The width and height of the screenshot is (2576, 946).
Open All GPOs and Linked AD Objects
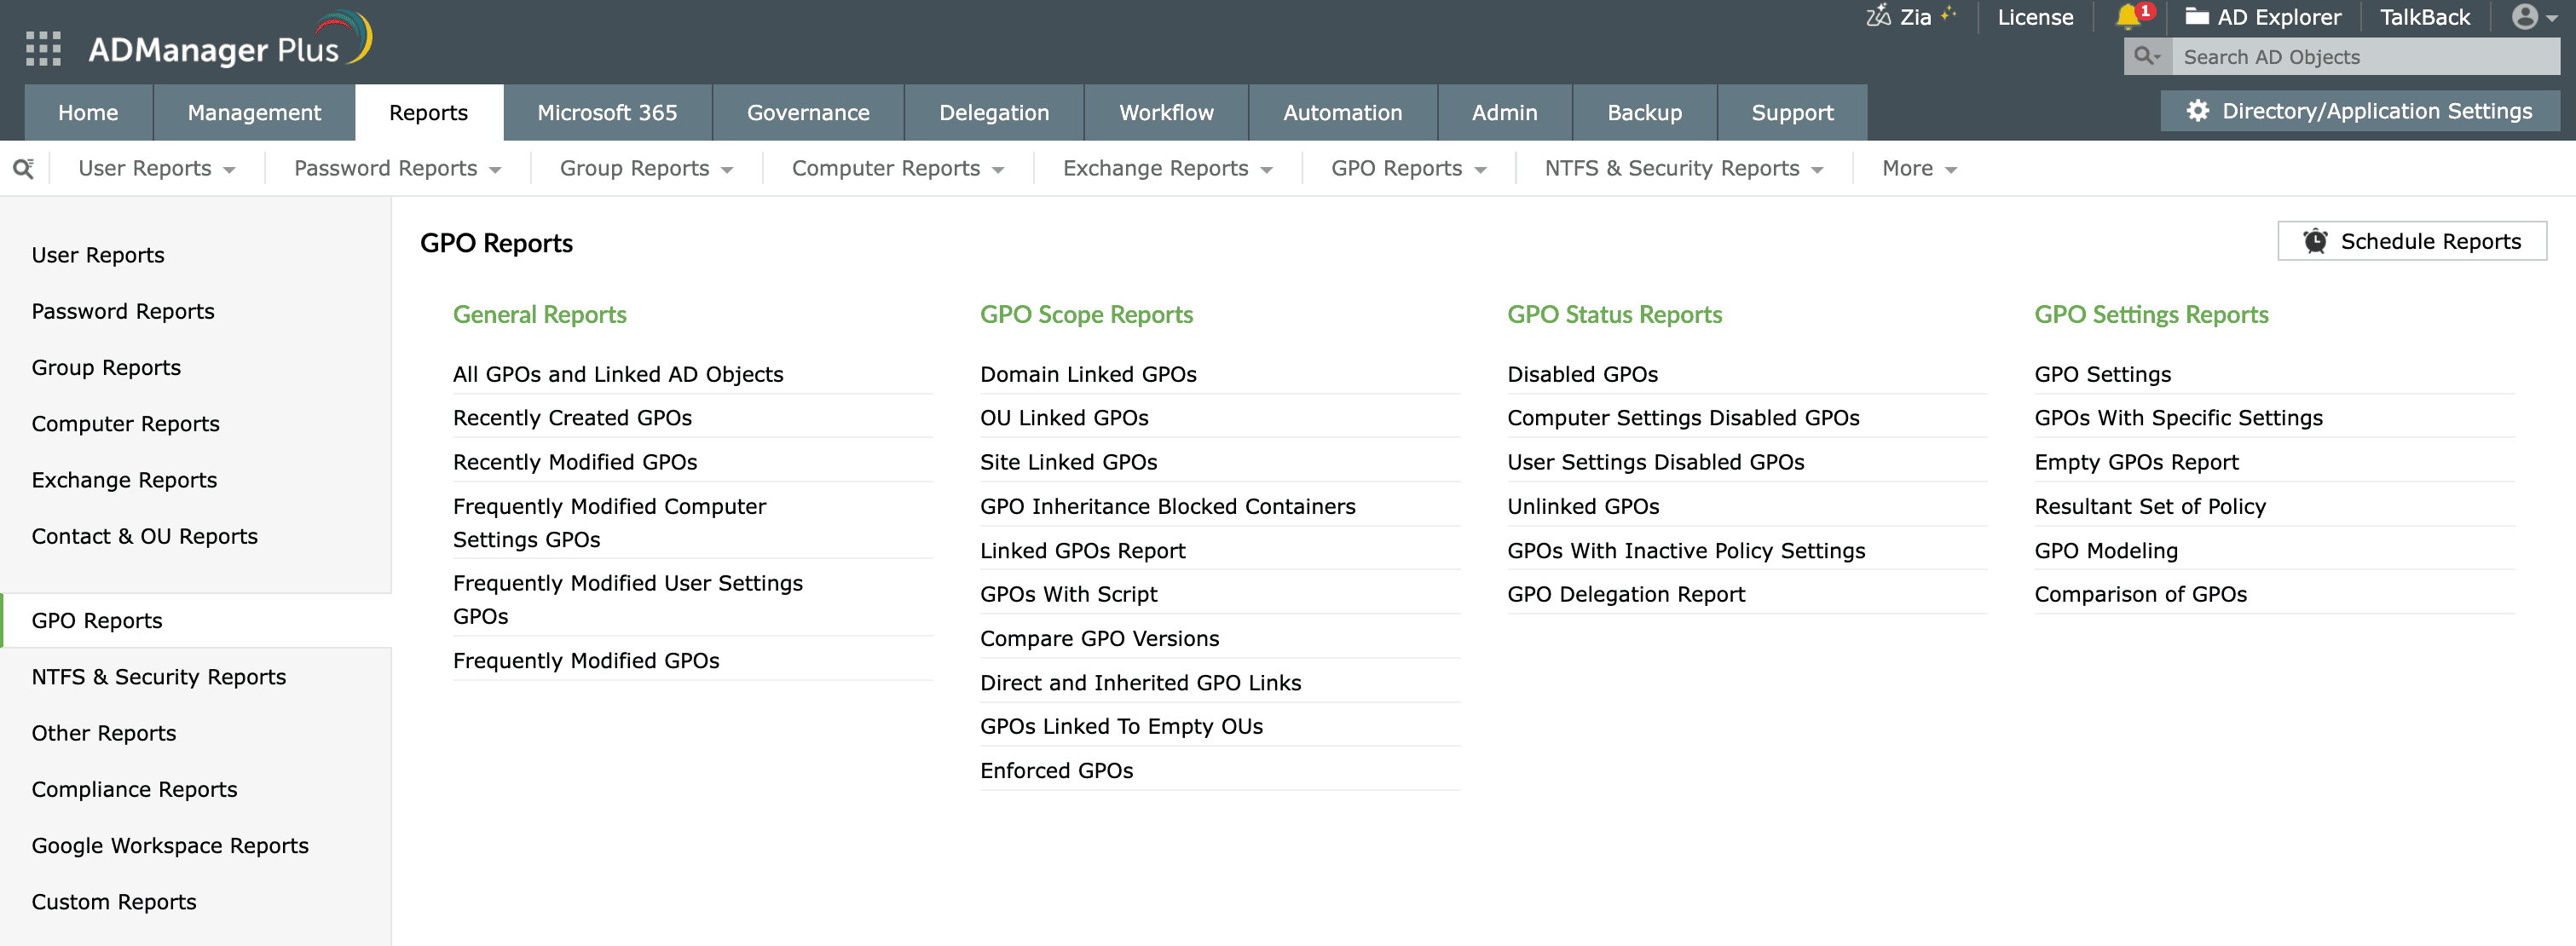(618, 374)
